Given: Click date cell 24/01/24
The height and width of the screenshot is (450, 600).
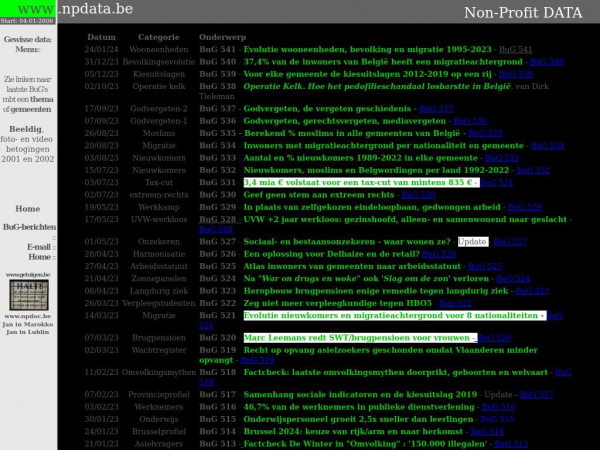Looking at the screenshot, I should coord(101,49).
